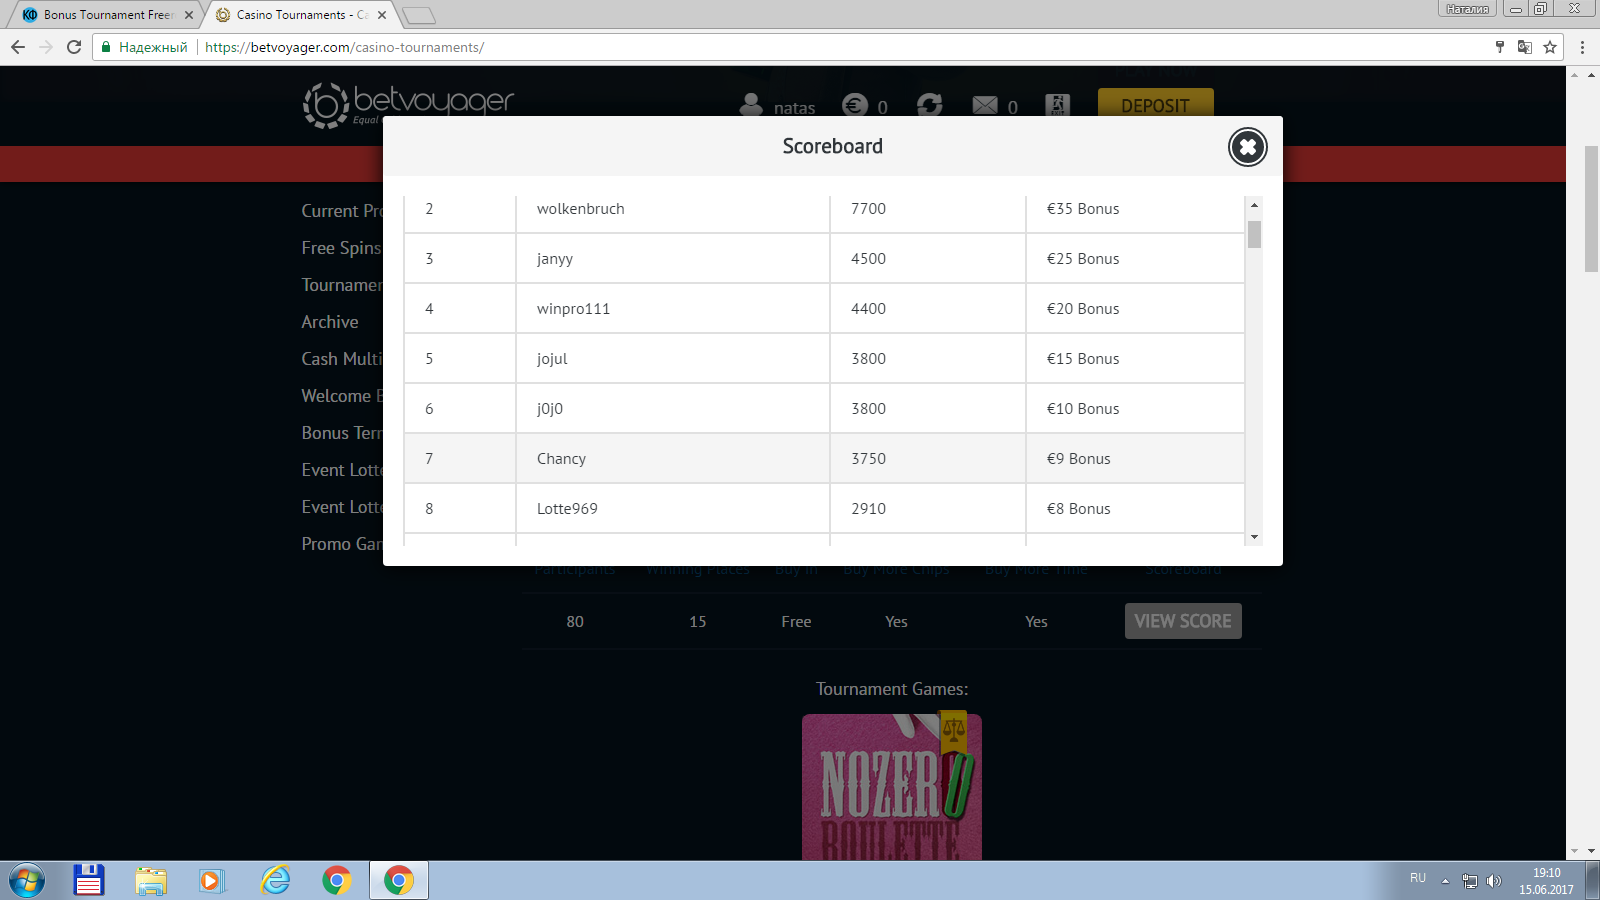This screenshot has height=900, width=1600.
Task: Bookmark this page with the star
Action: coord(1550,47)
